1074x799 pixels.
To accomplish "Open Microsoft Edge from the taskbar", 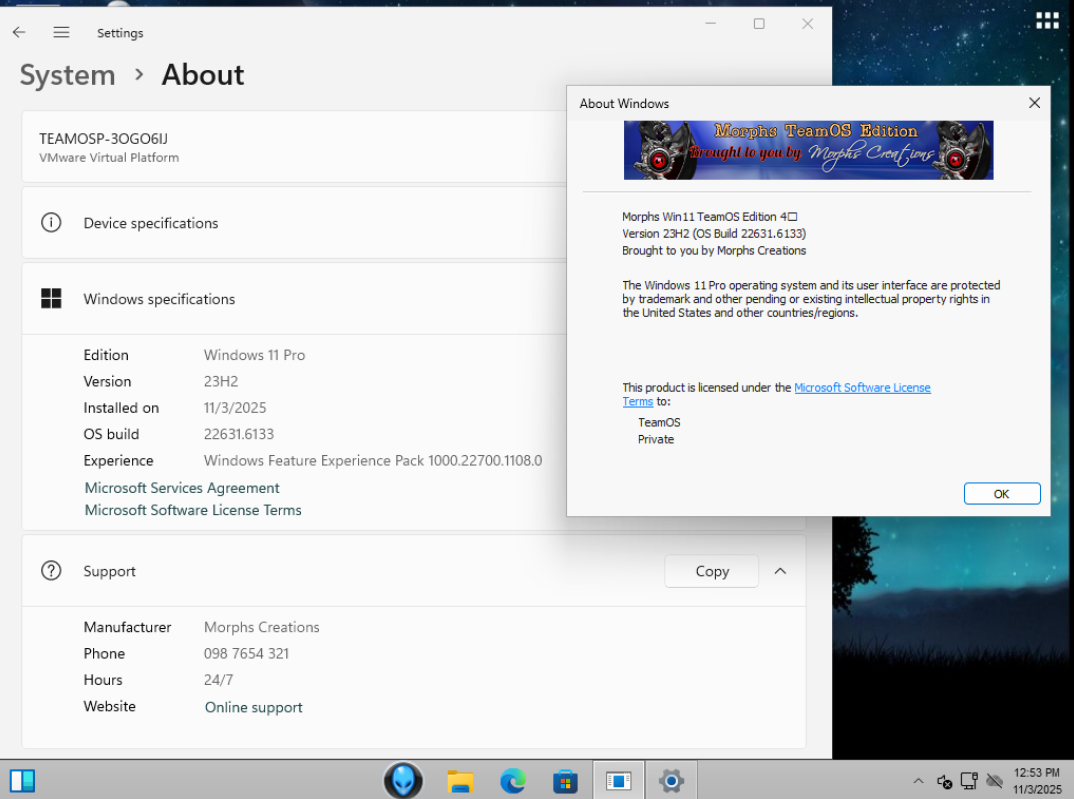I will pyautogui.click(x=513, y=781).
